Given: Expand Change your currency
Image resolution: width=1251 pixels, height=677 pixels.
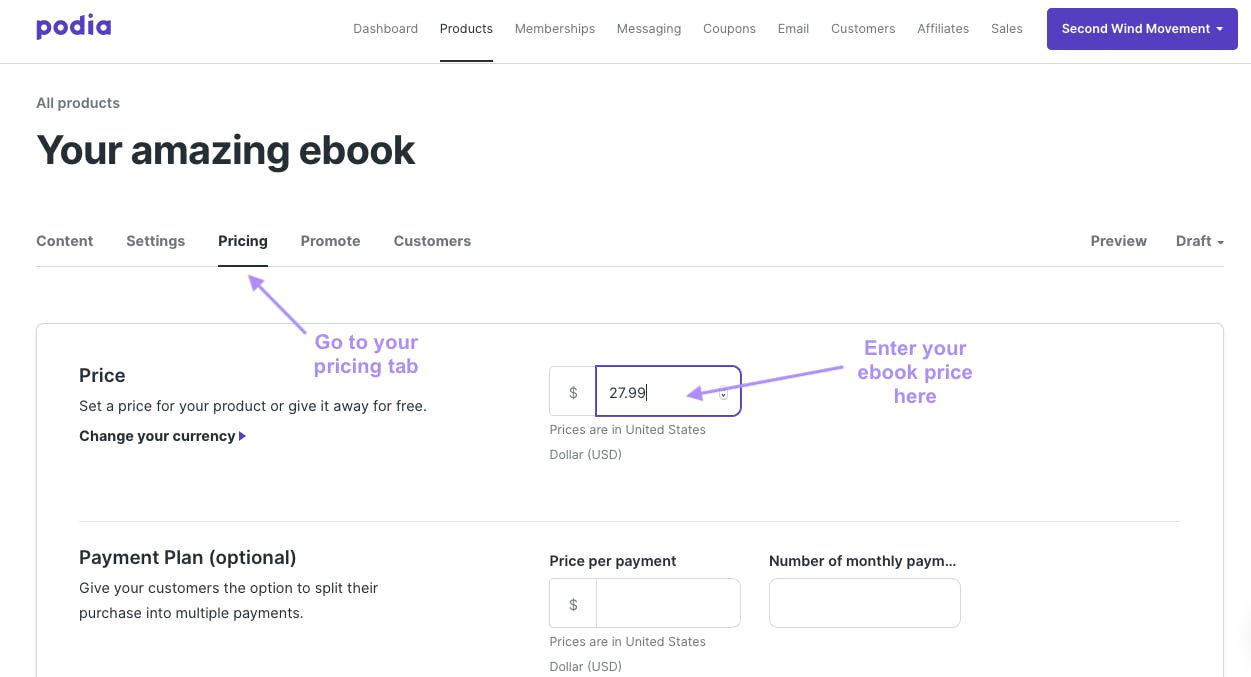Looking at the screenshot, I should (162, 436).
